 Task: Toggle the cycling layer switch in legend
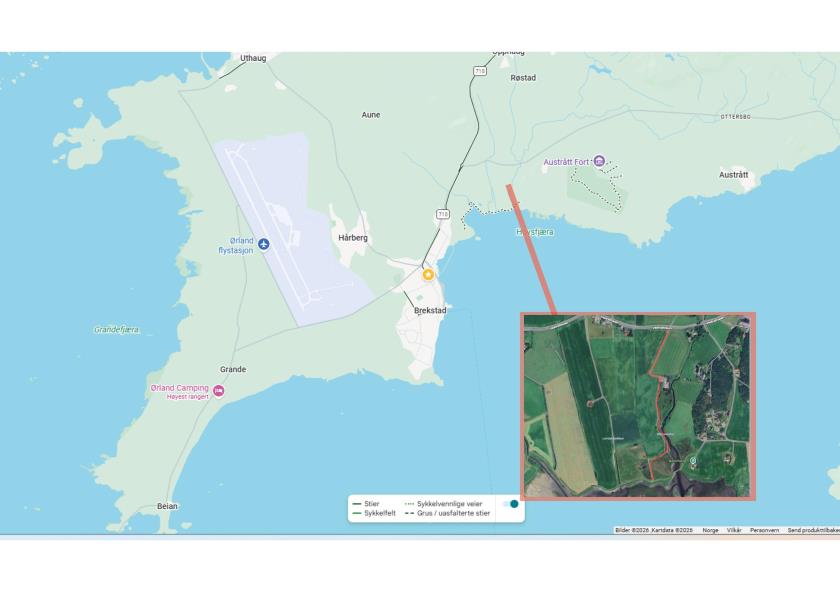pyautogui.click(x=511, y=504)
